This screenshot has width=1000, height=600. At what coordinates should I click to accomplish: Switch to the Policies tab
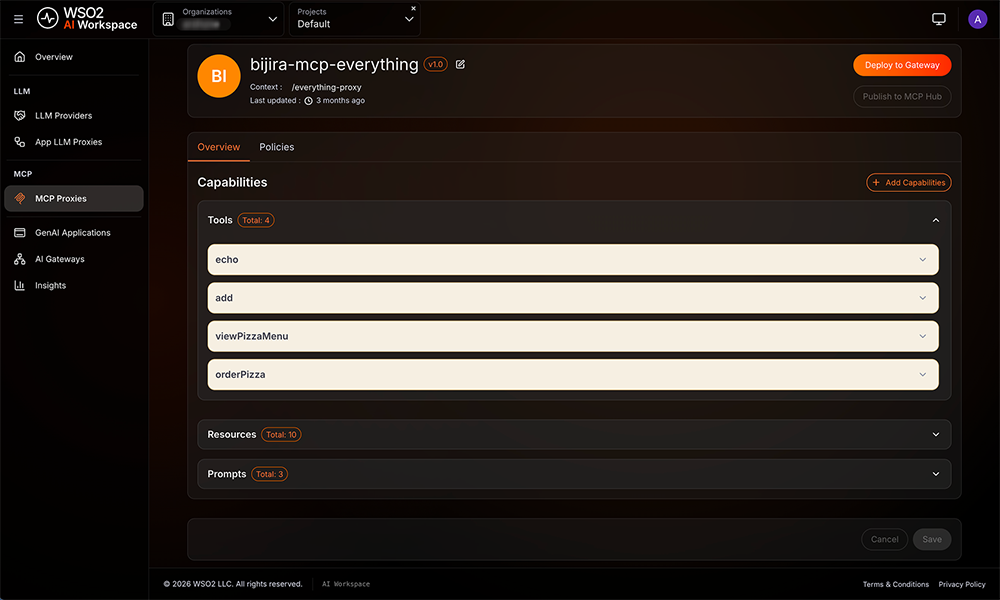[277, 147]
